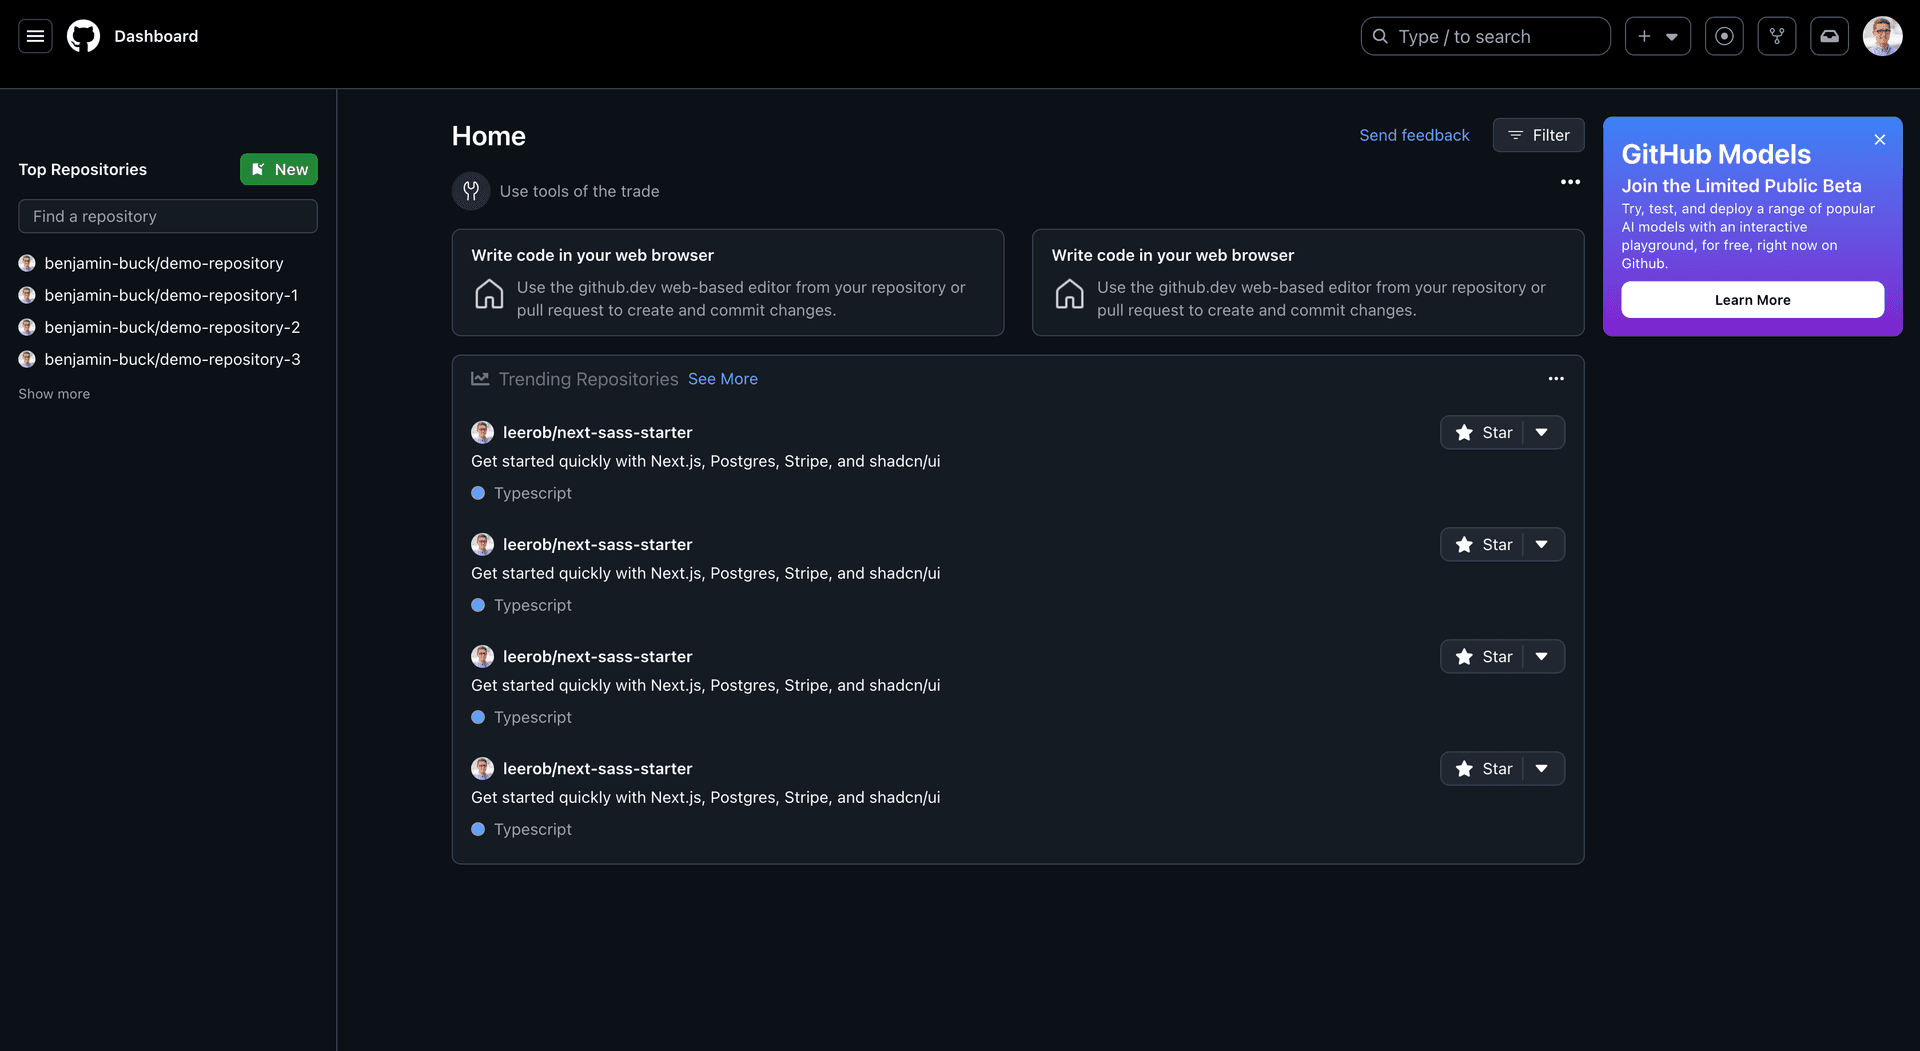This screenshot has height=1051, width=1920.
Task: Star the fourth leerob/next-sass-starter repository
Action: coord(1483,768)
